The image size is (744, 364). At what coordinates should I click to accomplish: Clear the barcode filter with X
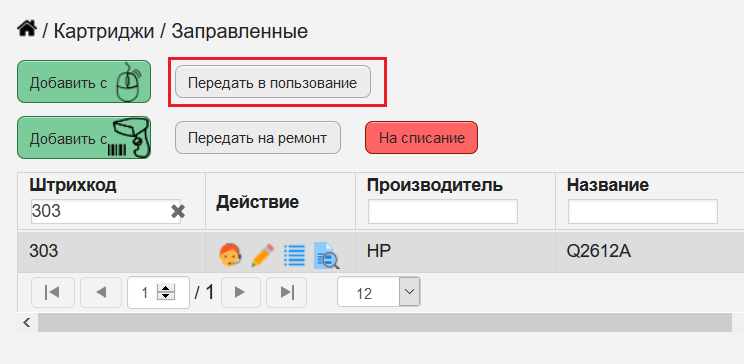point(177,212)
